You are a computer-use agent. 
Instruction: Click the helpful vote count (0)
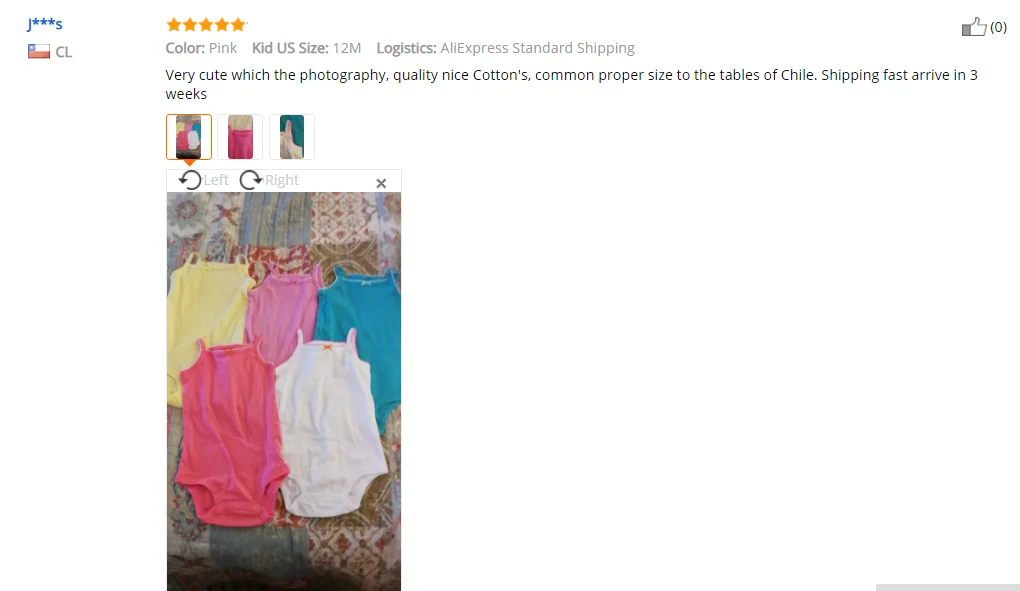click(x=998, y=27)
